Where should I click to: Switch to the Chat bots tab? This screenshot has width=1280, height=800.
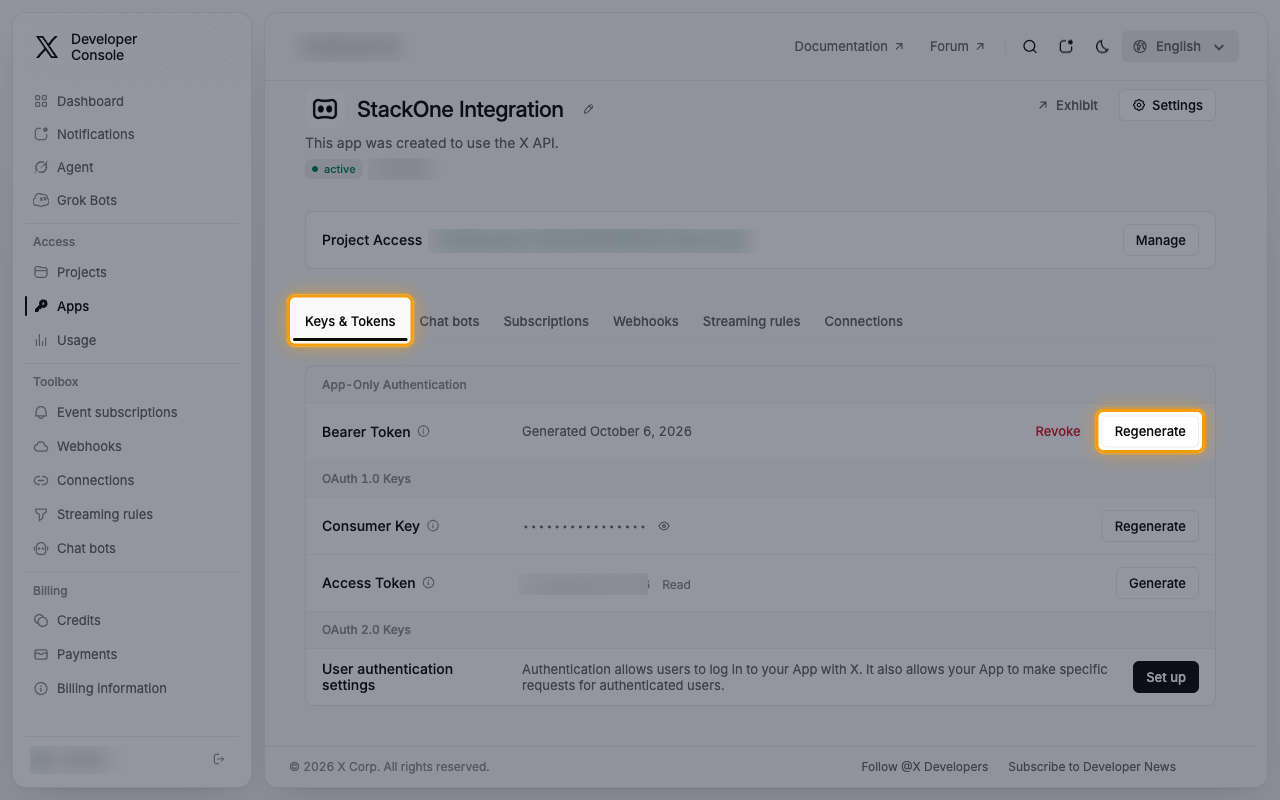point(449,321)
